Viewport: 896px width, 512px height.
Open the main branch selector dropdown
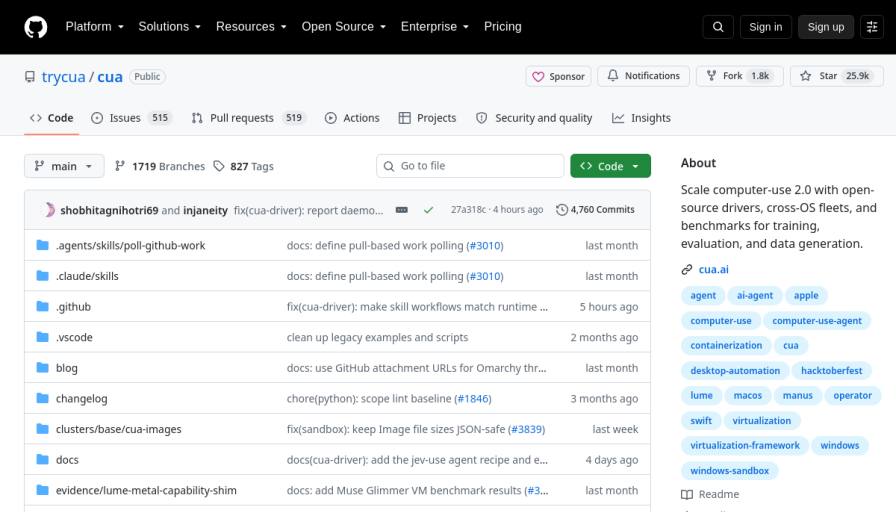coord(64,166)
